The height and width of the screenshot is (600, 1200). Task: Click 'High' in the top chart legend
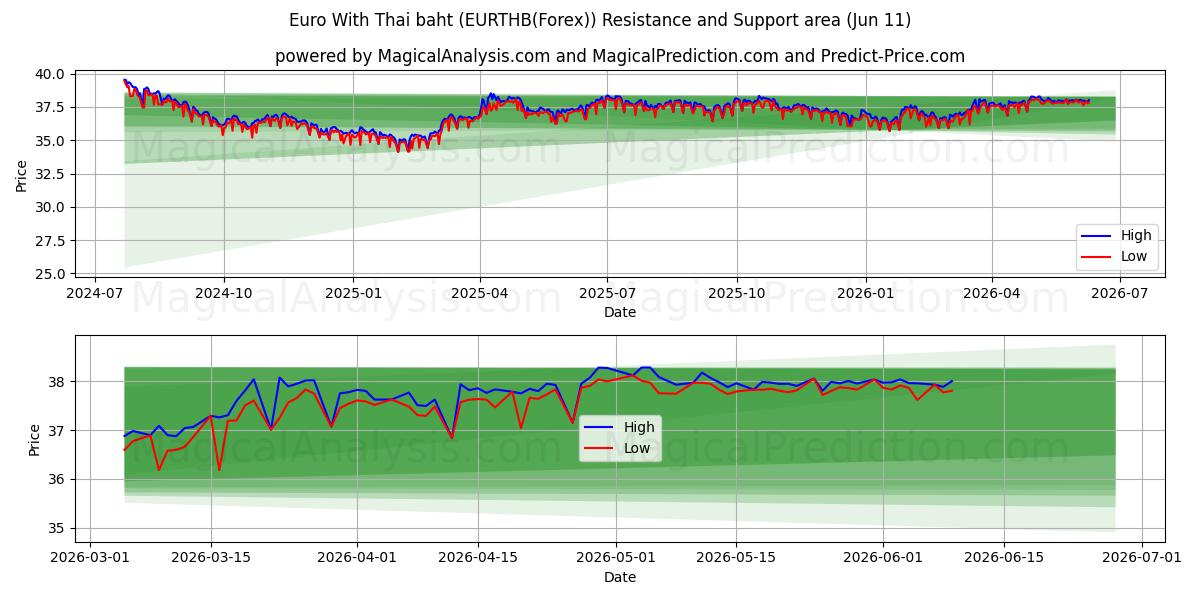1136,236
